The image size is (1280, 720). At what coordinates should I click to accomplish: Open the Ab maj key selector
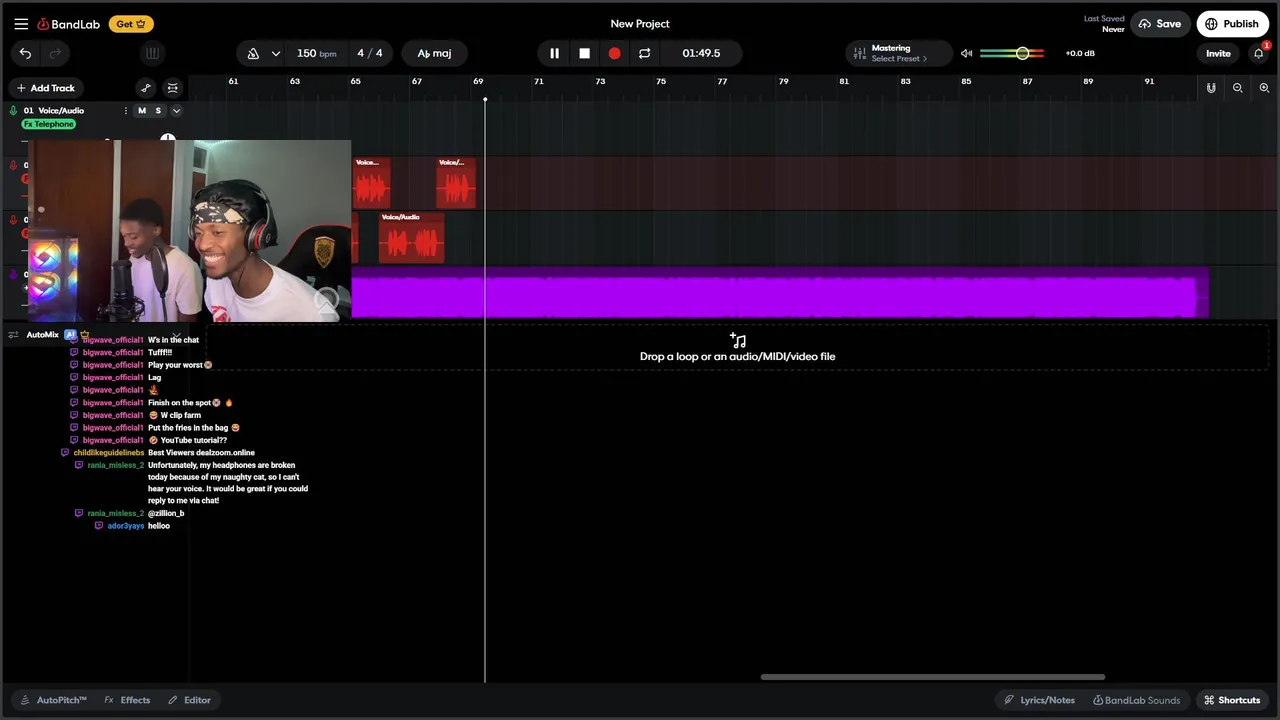(x=434, y=53)
